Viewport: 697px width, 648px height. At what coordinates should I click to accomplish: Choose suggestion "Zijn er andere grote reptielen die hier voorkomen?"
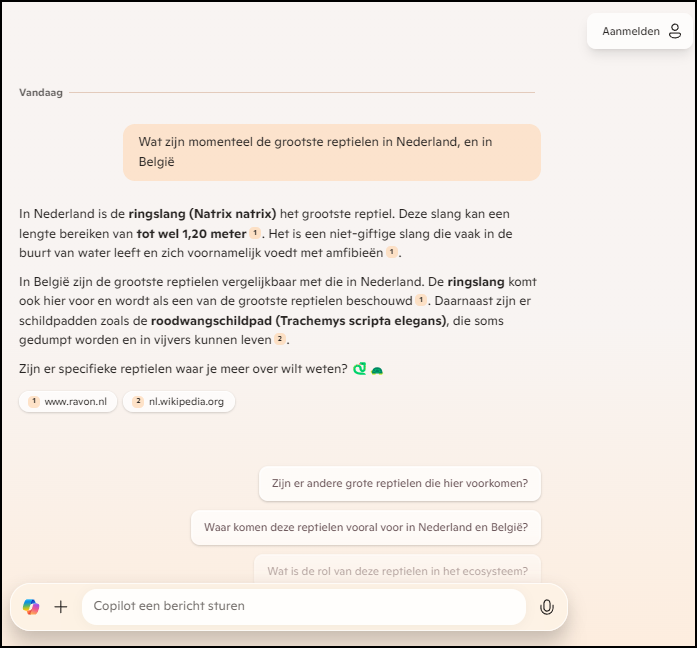click(x=399, y=484)
